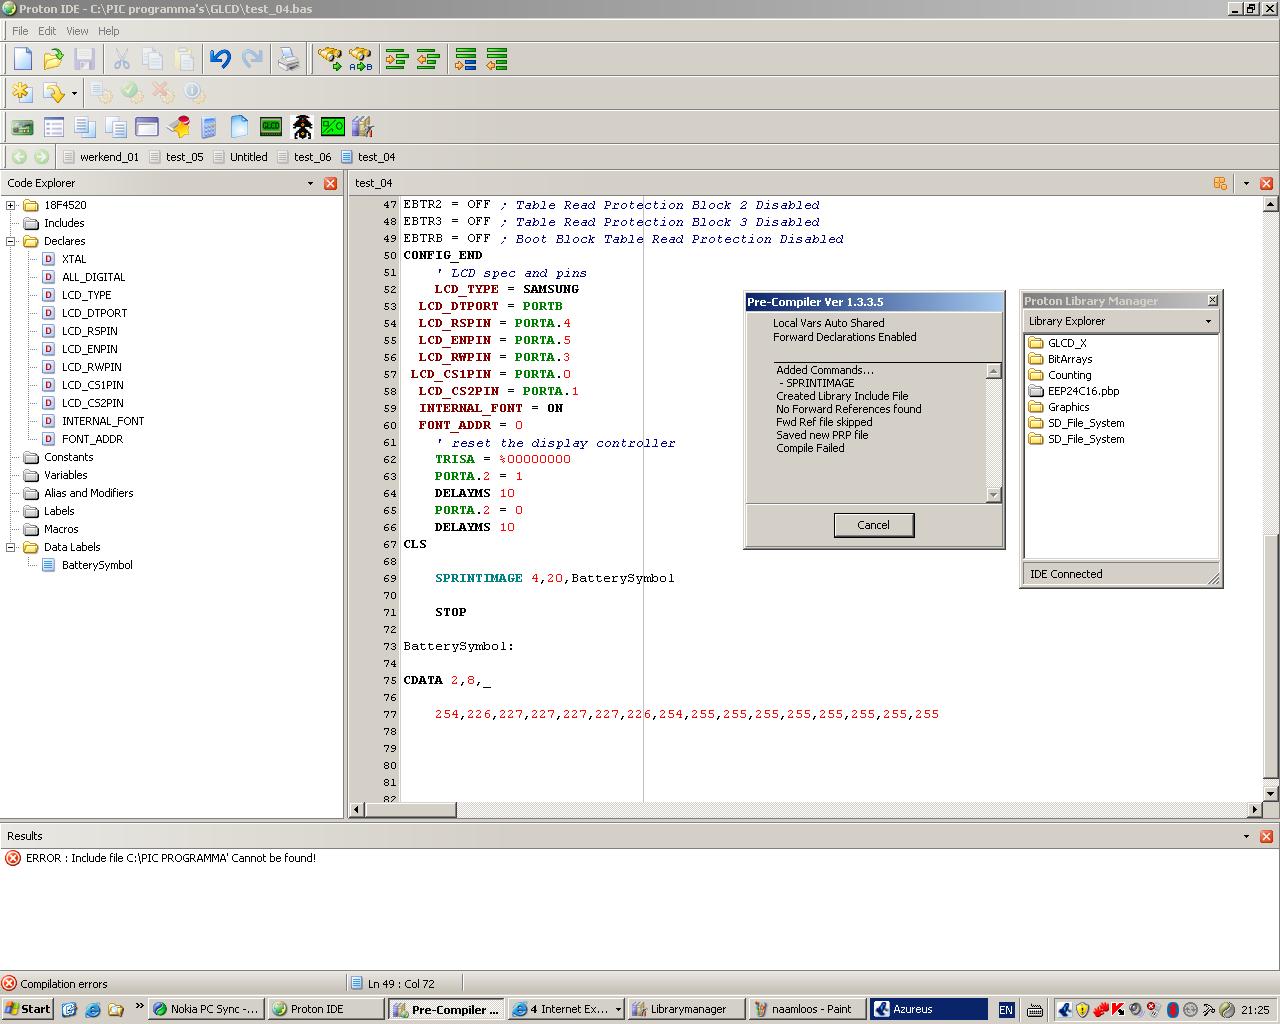1280x1024 pixels.
Task: Open the View menu
Action: pos(77,31)
